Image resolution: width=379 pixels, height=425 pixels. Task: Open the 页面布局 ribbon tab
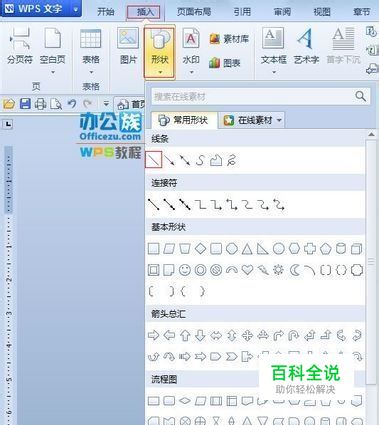194,12
